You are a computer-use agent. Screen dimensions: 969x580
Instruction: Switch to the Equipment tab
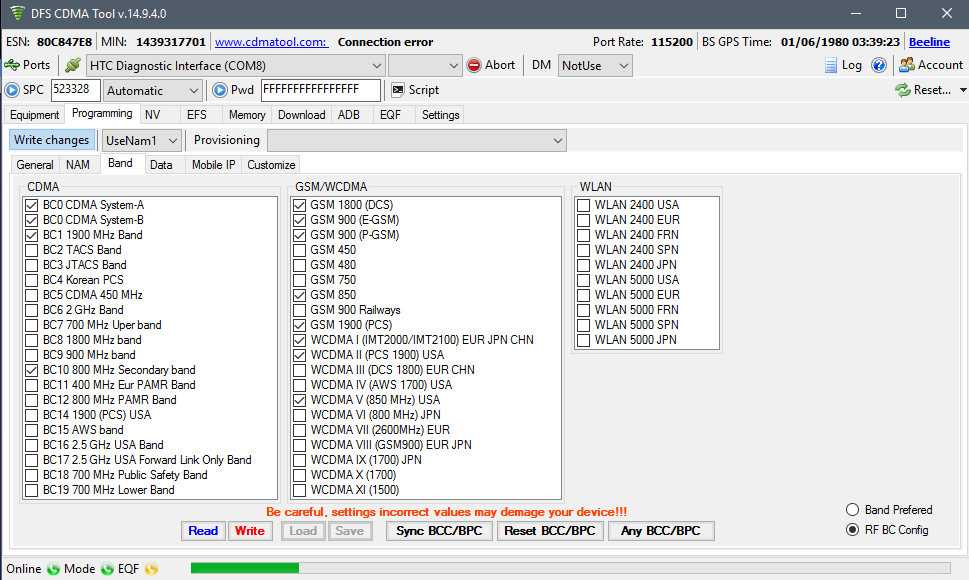coord(35,115)
